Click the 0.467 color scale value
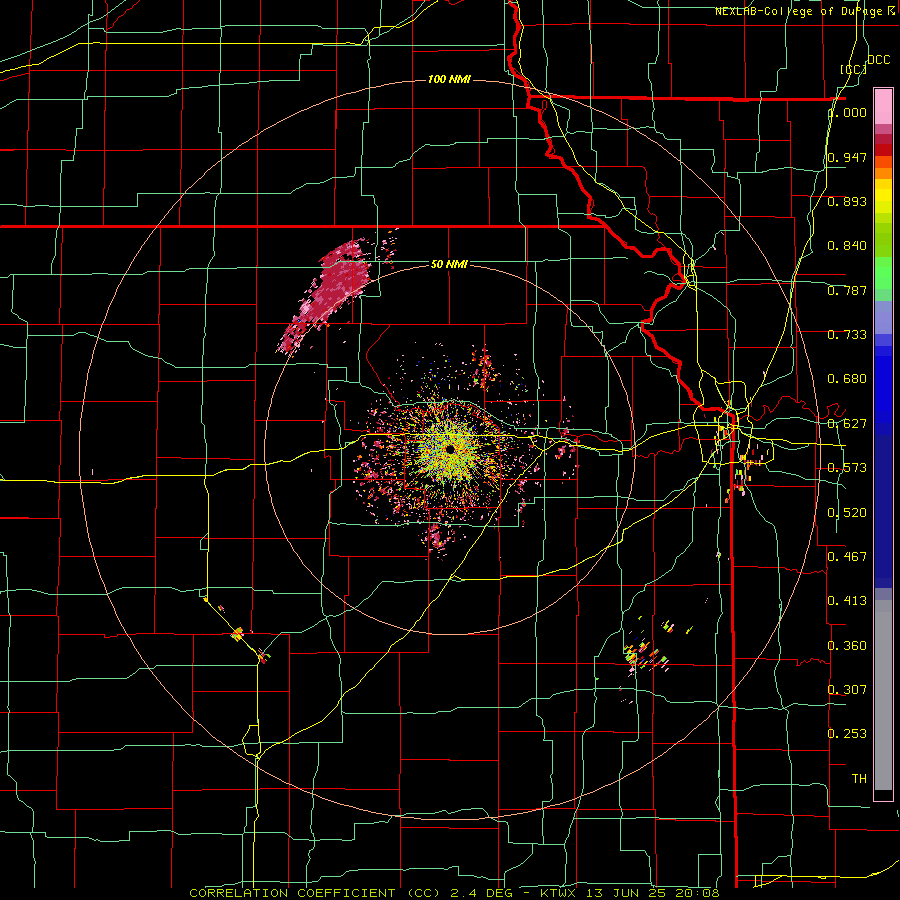 847,557
